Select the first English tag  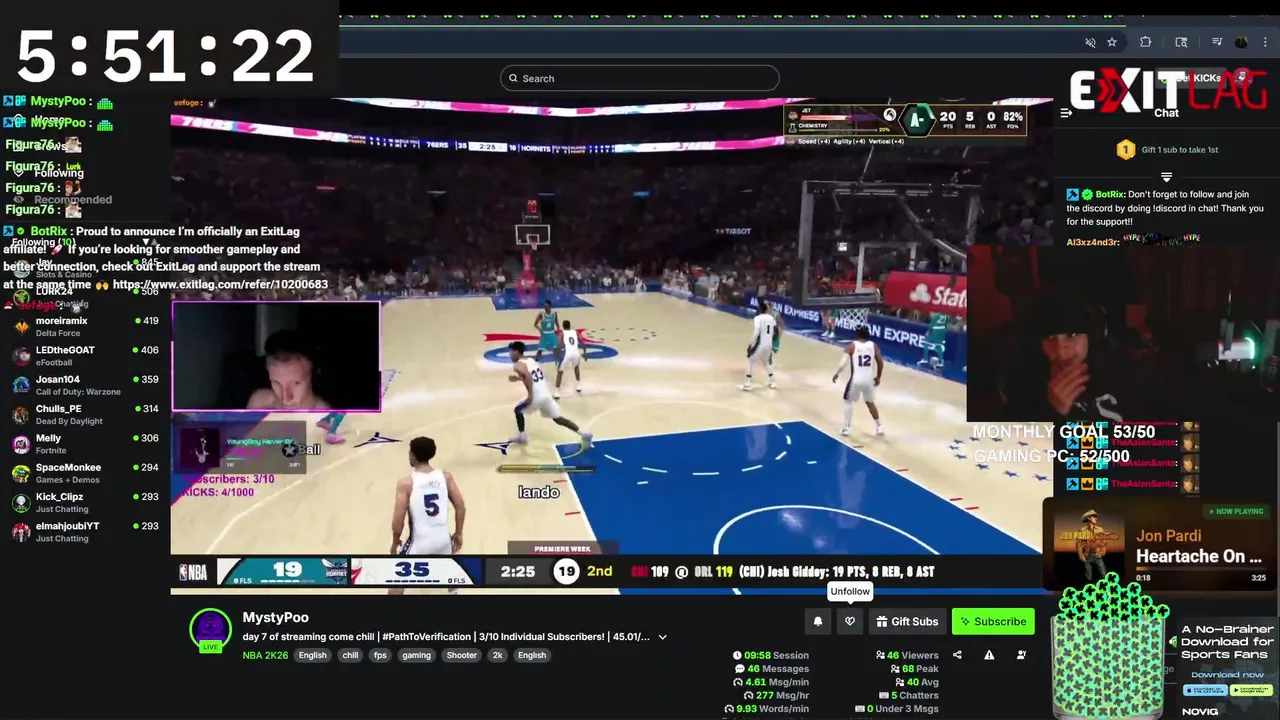pos(312,655)
